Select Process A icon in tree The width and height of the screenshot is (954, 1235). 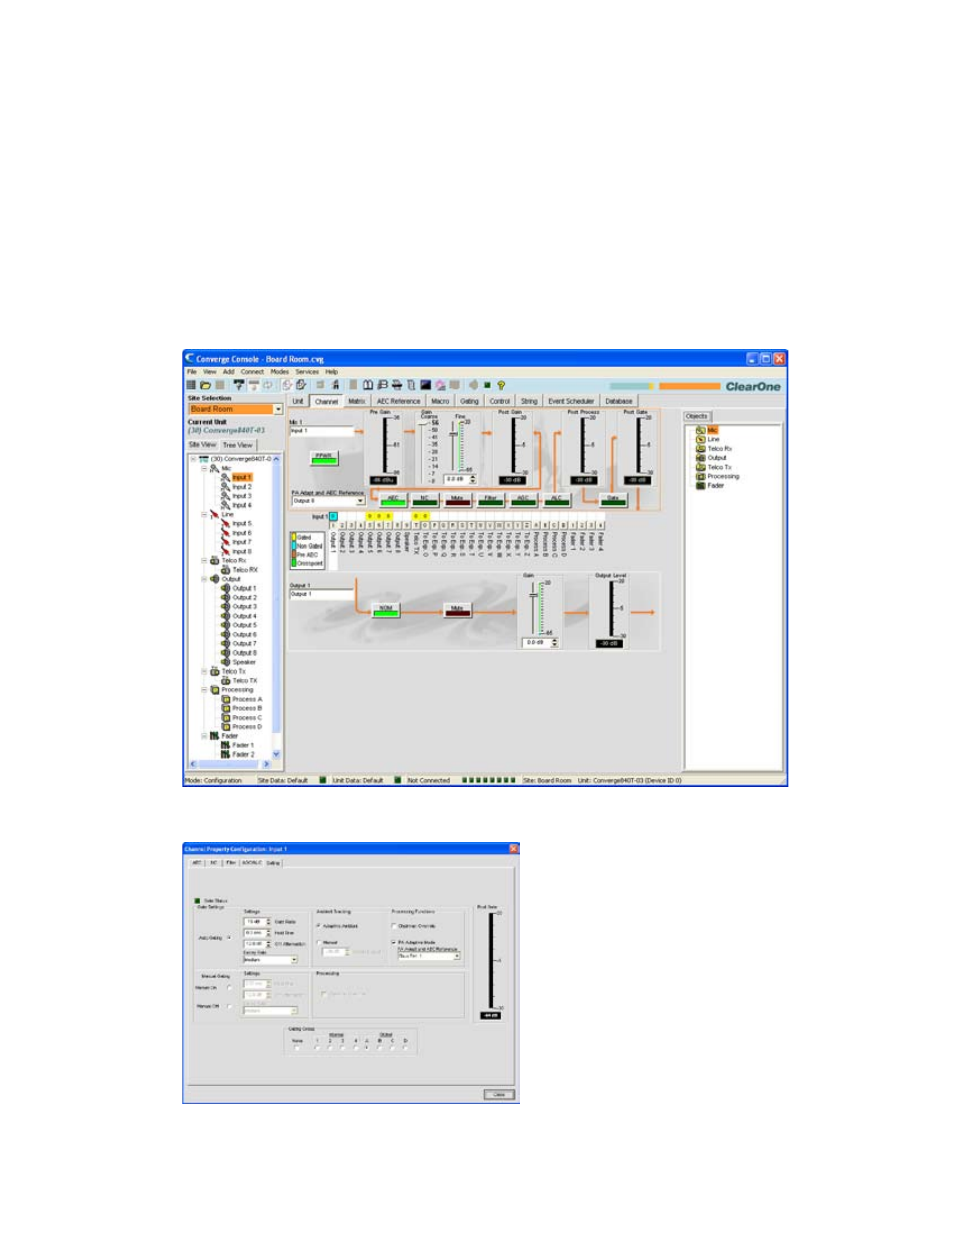tap(226, 699)
